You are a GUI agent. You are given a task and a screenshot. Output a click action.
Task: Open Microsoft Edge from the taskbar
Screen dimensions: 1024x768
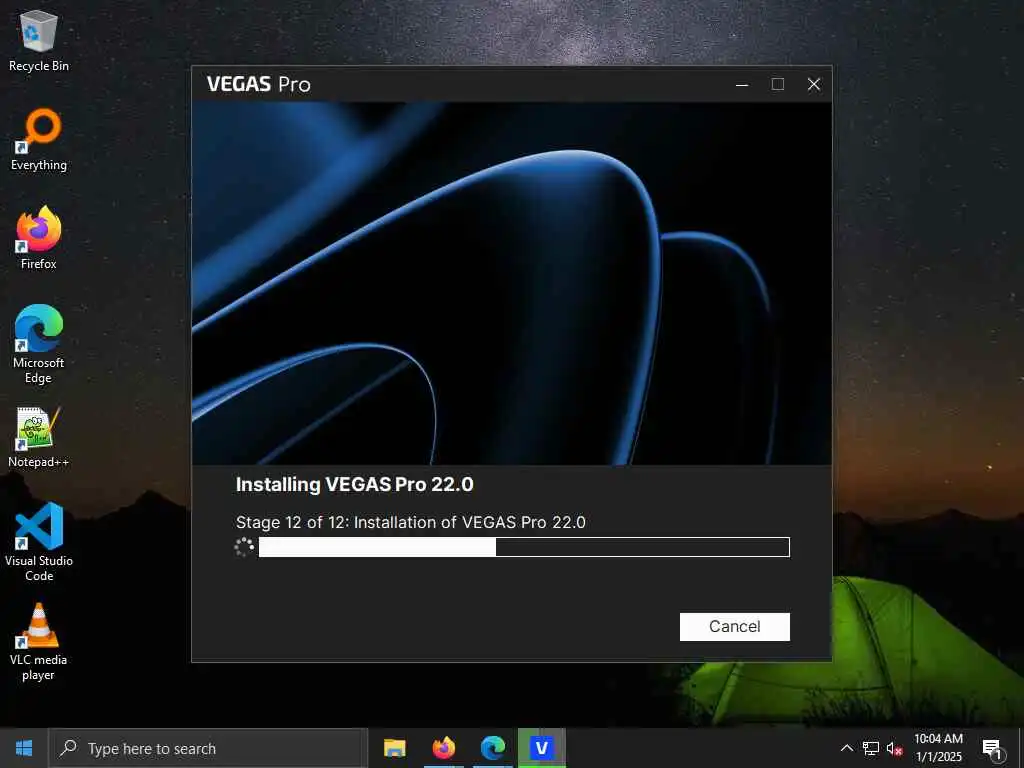[x=492, y=748]
